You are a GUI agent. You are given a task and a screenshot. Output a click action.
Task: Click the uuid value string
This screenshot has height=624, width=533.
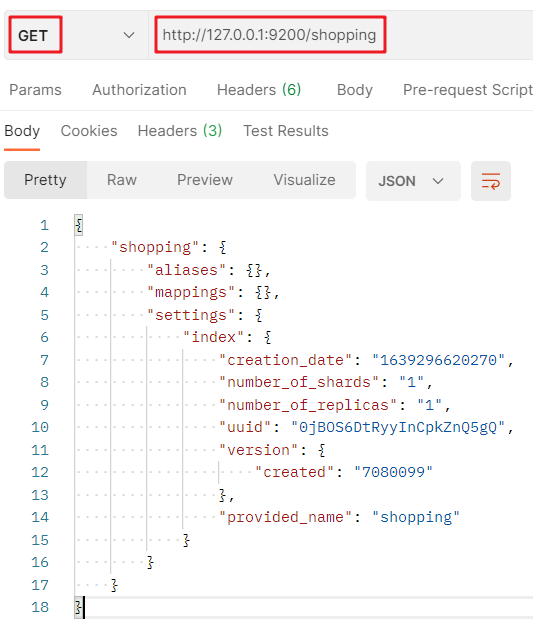pos(398,427)
